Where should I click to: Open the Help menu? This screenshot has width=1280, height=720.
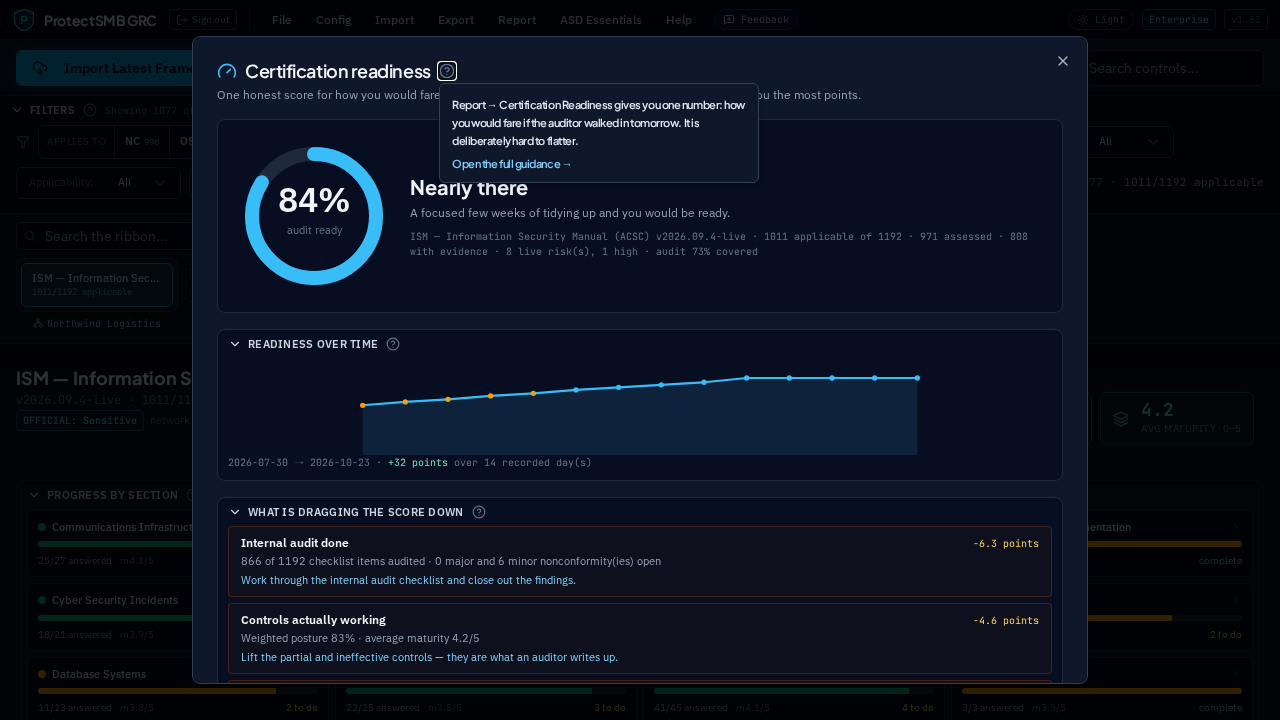click(x=679, y=20)
